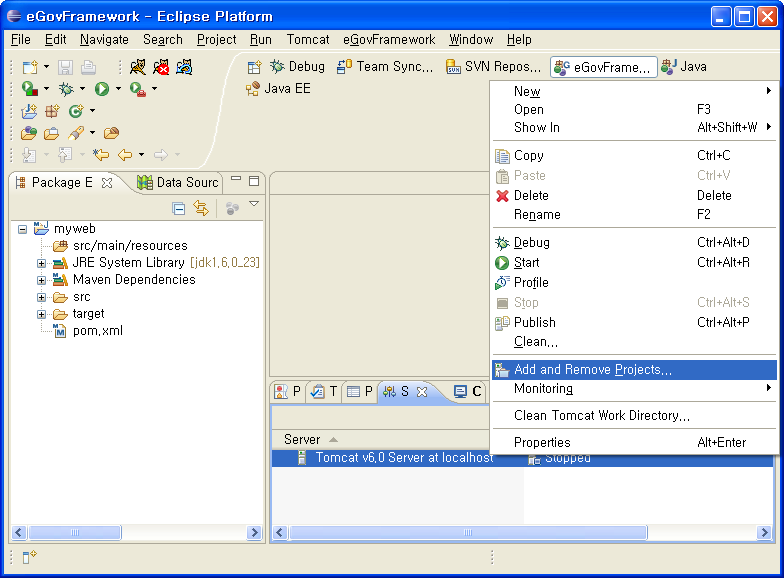This screenshot has height=578, width=784.
Task: Click the Back navigation arrow icon
Action: pos(125,154)
